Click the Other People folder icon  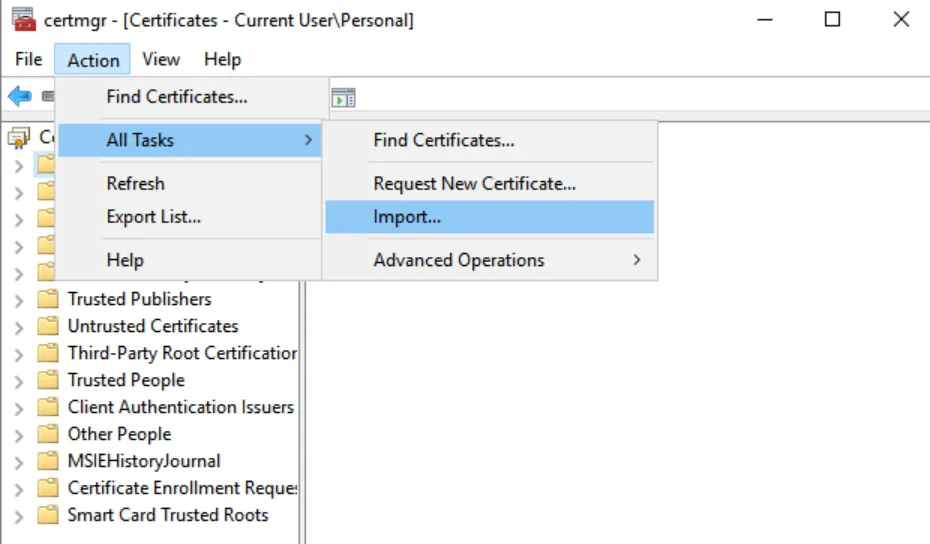pyautogui.click(x=48, y=434)
